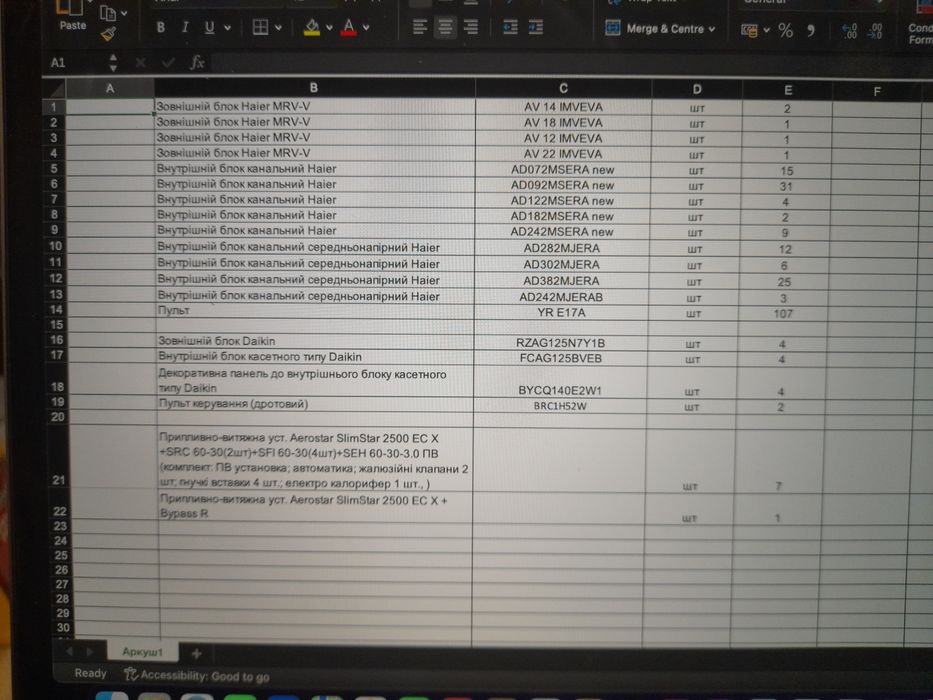Open the font colour dropdown arrow
The width and height of the screenshot is (933, 700).
coord(366,27)
